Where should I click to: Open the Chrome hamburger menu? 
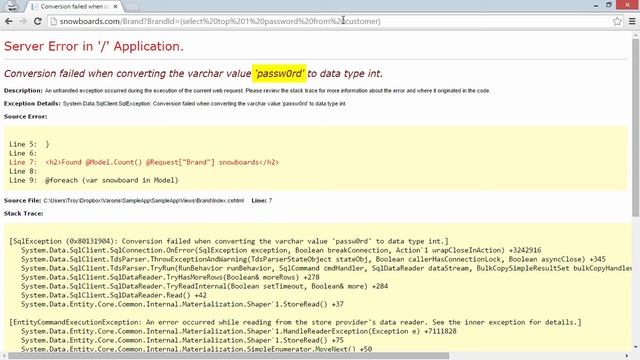click(632, 21)
